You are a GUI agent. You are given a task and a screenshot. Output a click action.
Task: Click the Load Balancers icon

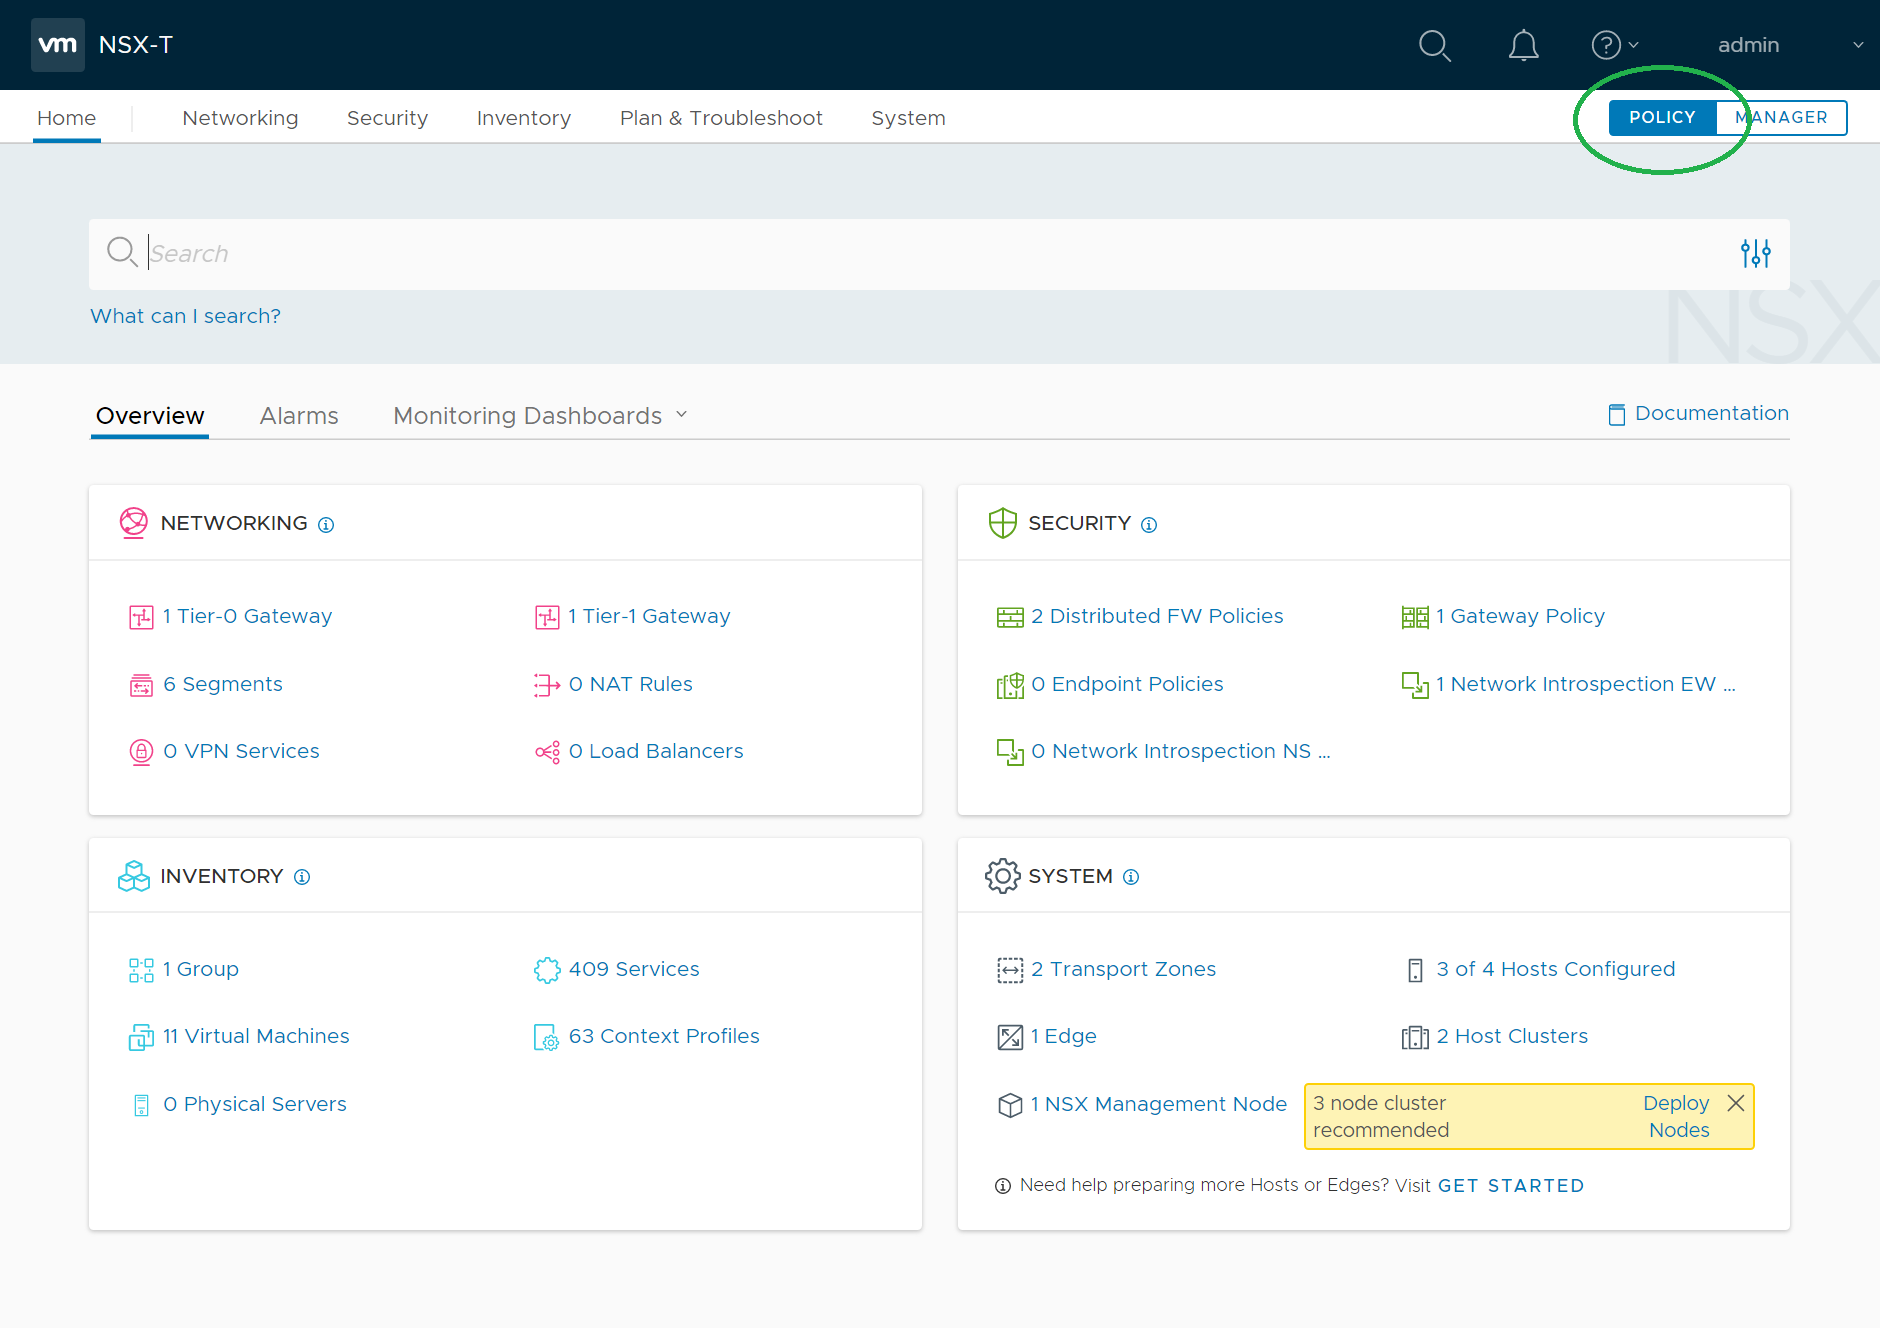547,752
